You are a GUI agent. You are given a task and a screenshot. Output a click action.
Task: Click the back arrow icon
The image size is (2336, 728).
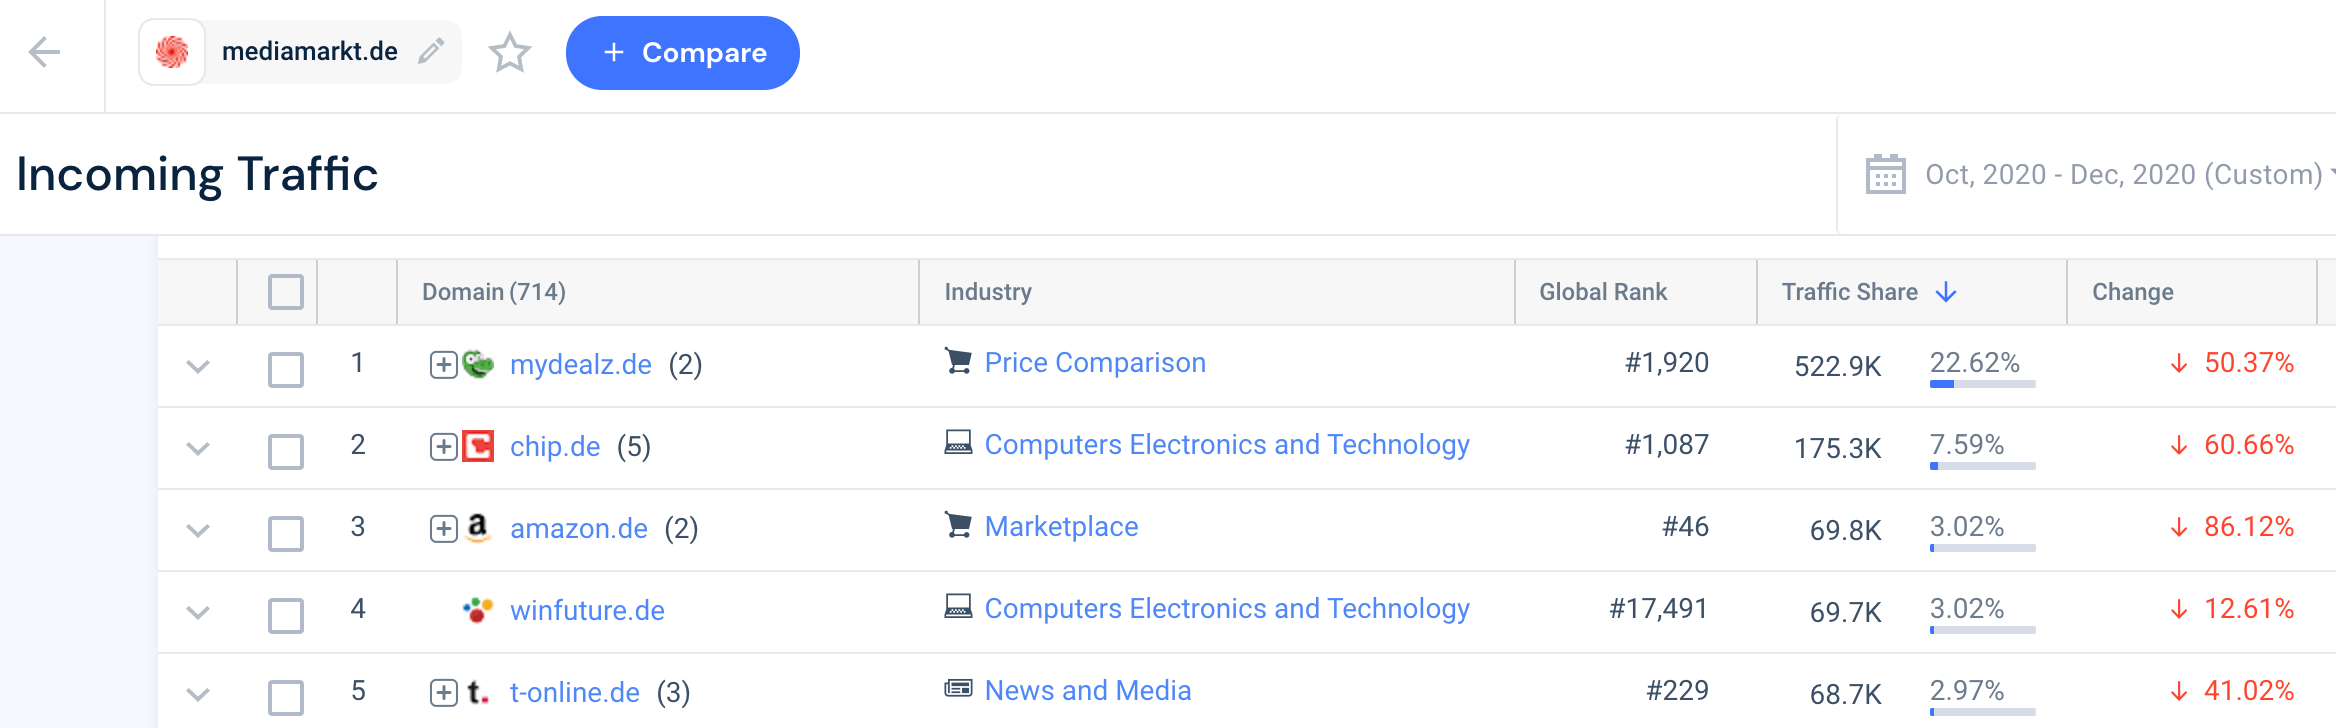(45, 52)
